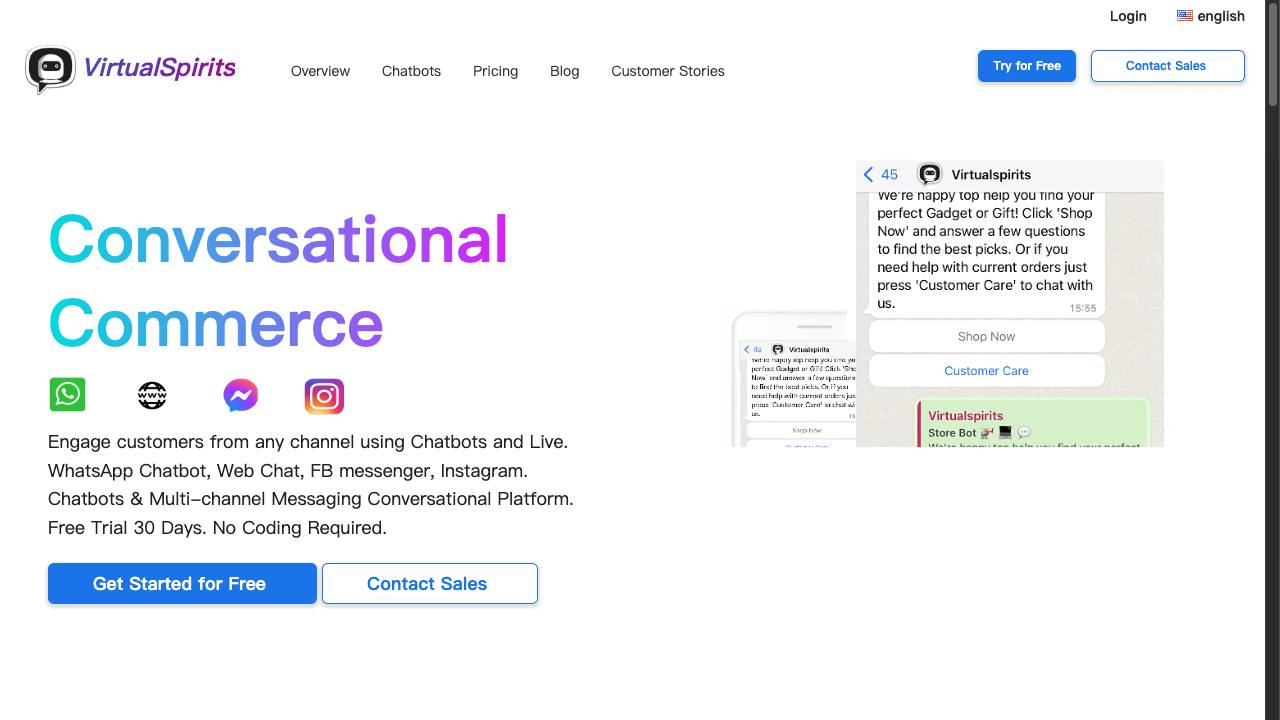Image resolution: width=1280 pixels, height=720 pixels.
Task: Click the Conversational Commerce heading
Action: point(278,281)
